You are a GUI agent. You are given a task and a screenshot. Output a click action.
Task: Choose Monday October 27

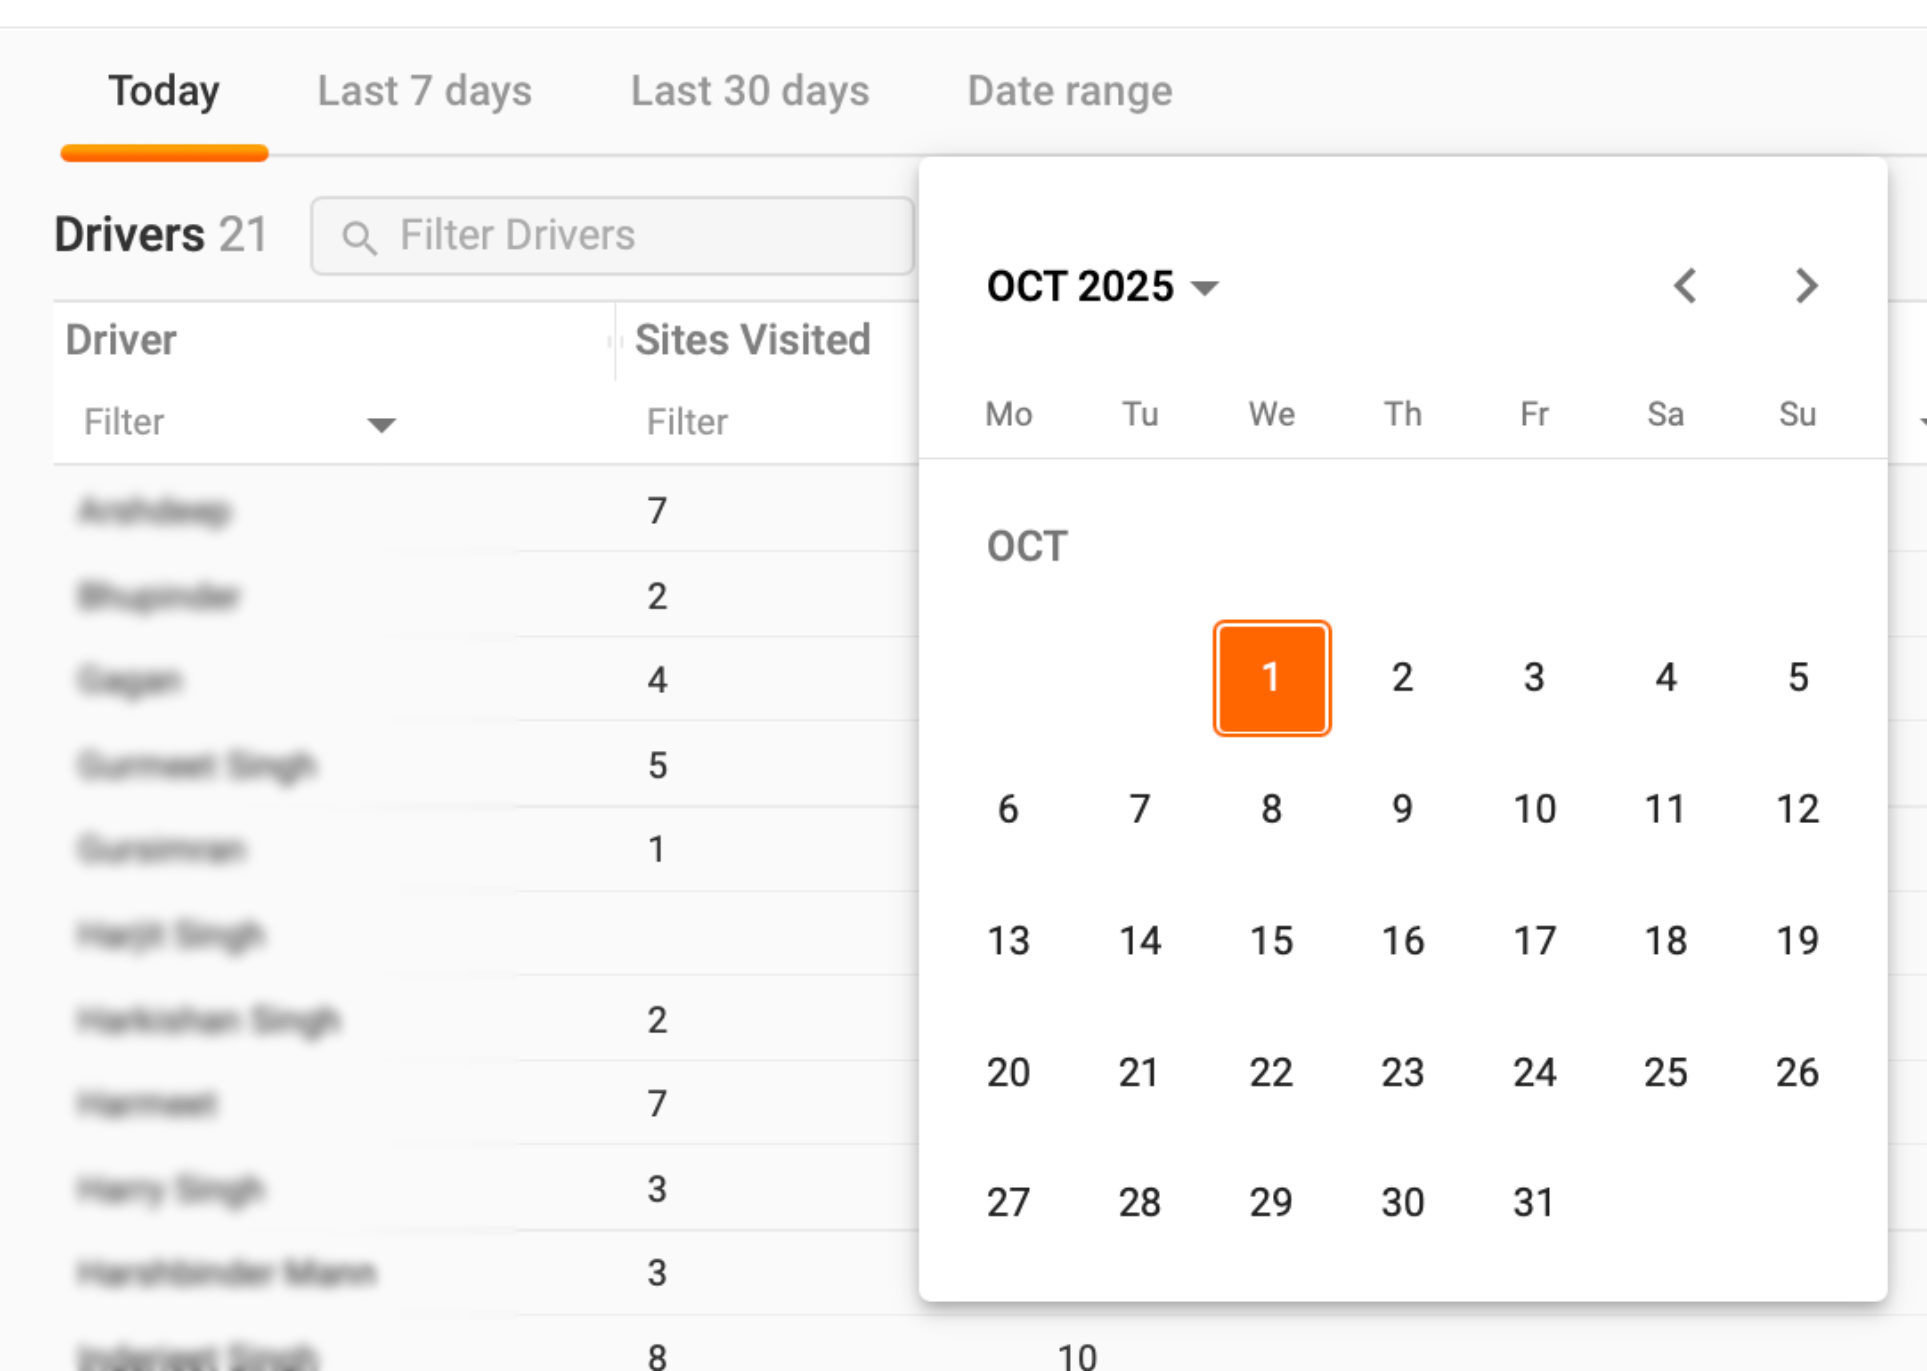1008,1202
